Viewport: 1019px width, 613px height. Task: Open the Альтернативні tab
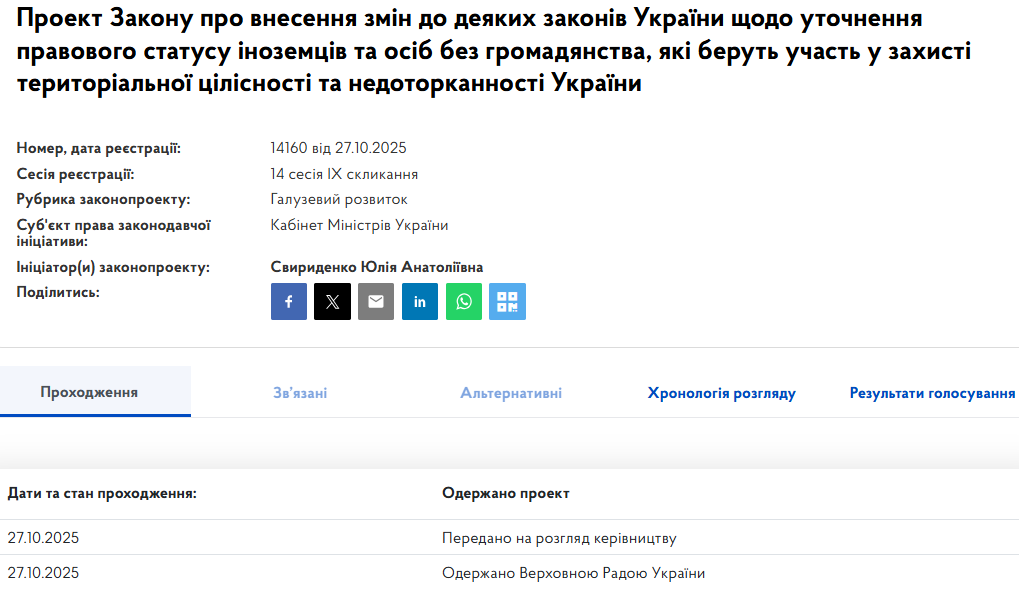point(510,393)
